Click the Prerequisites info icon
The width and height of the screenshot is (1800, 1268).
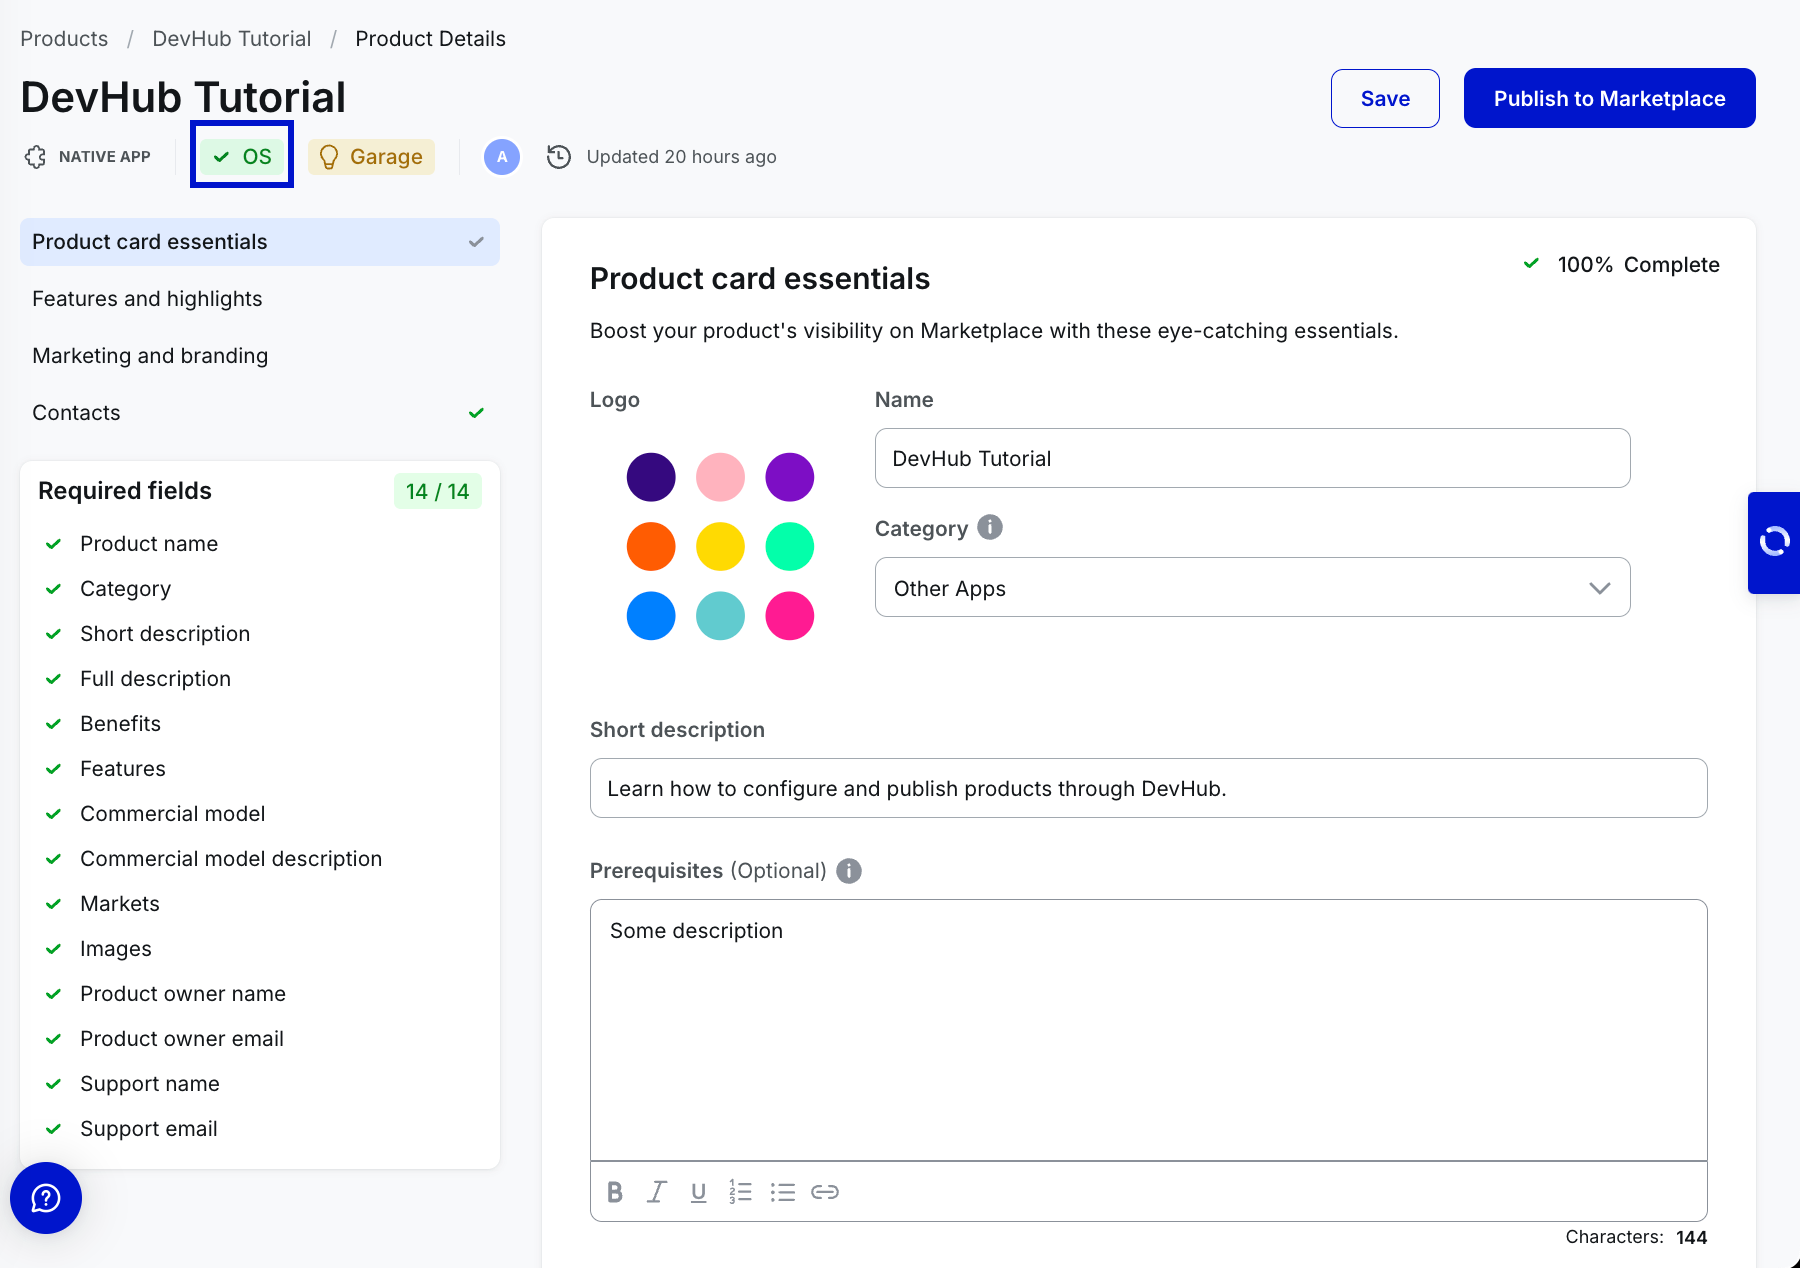(x=849, y=871)
